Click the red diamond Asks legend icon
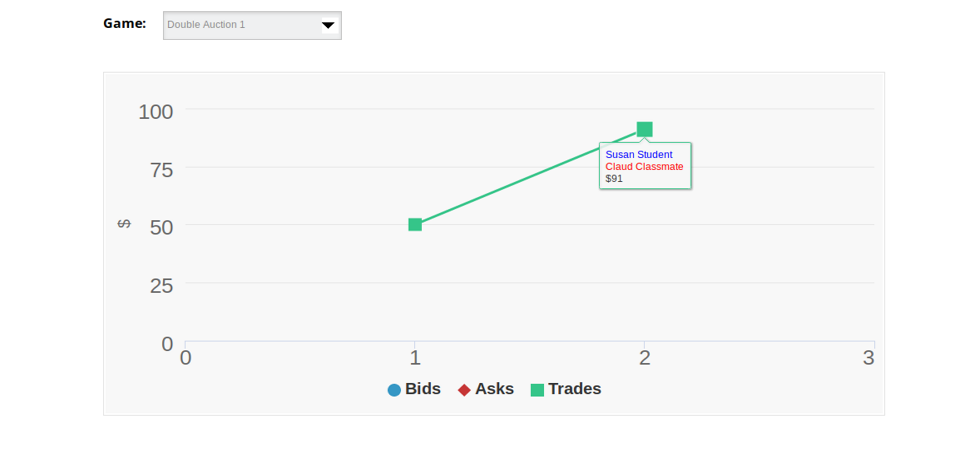This screenshot has height=450, width=970. (x=464, y=390)
